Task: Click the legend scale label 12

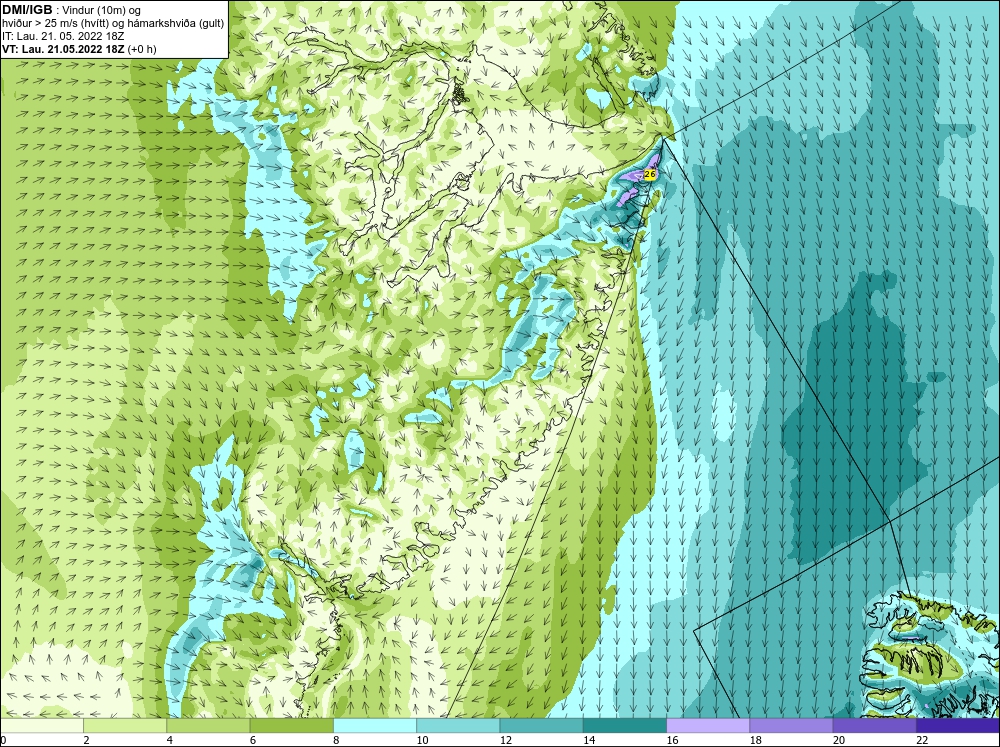Action: pyautogui.click(x=506, y=740)
